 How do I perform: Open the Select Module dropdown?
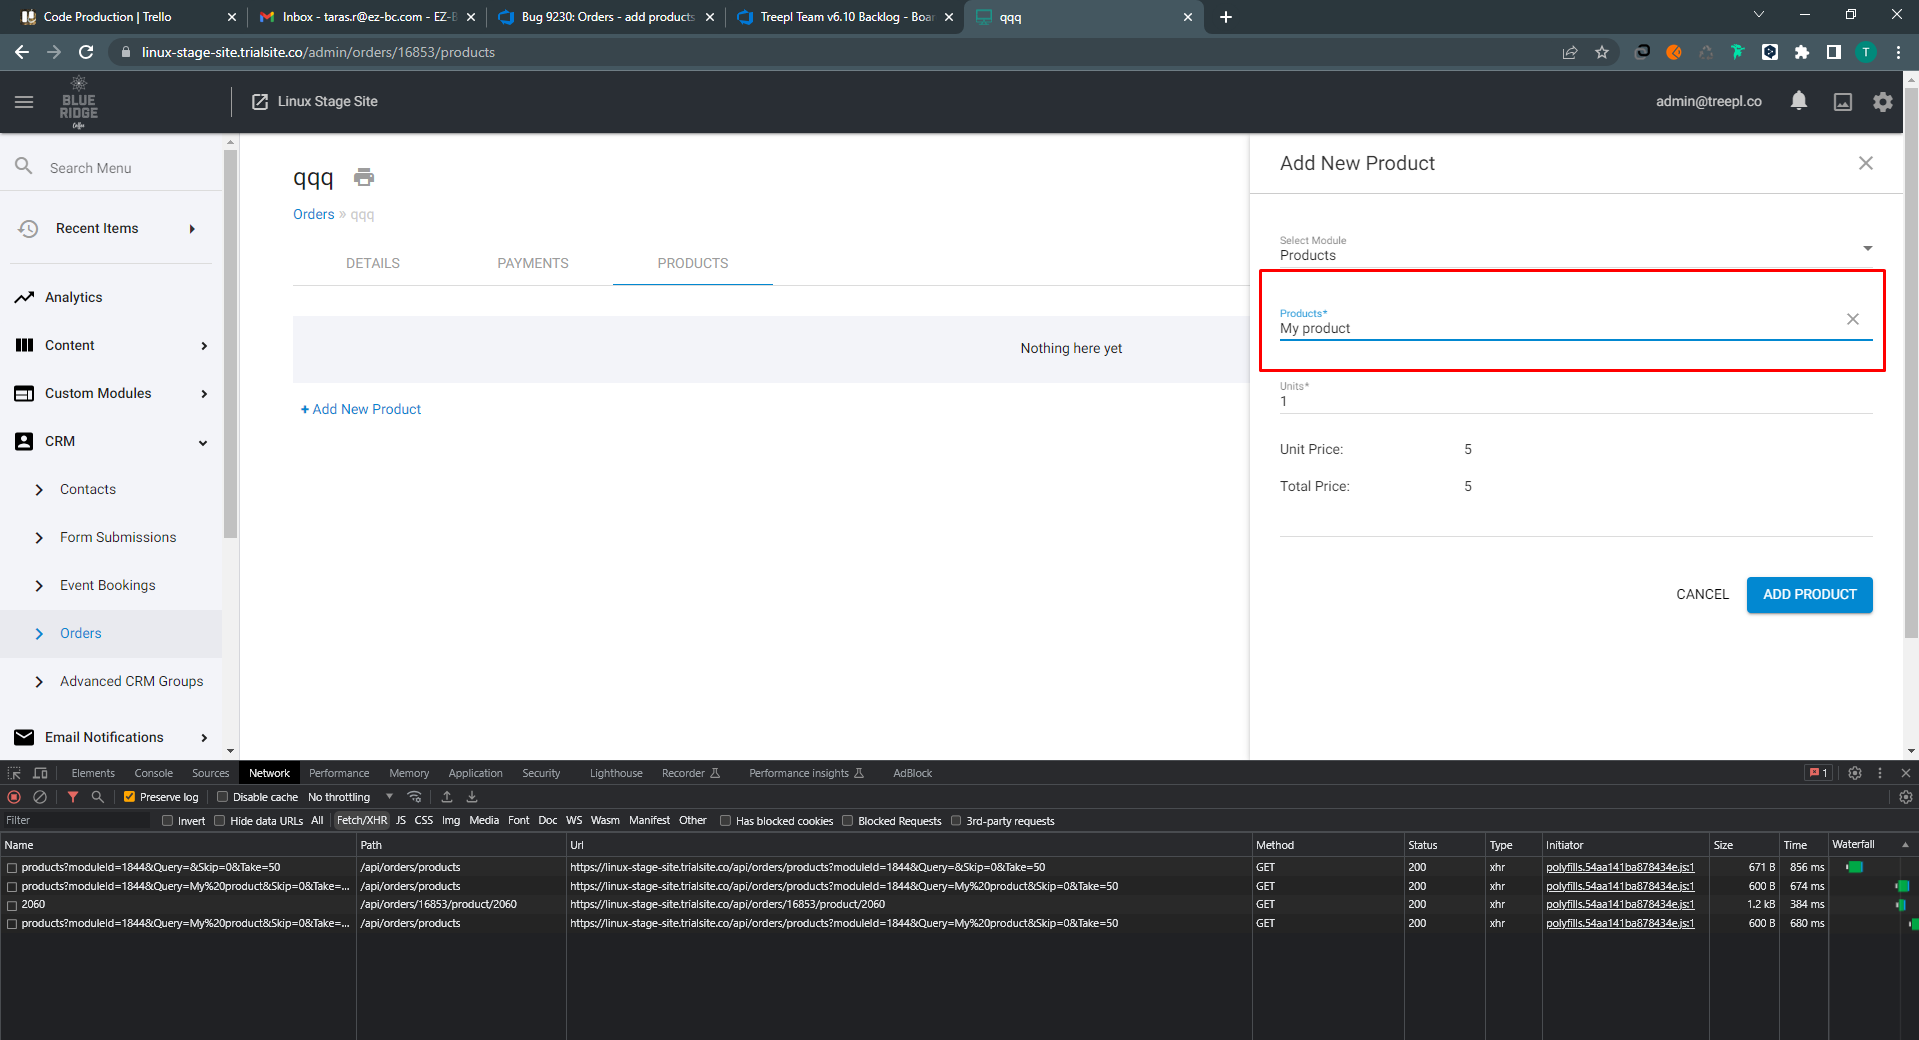point(1576,249)
